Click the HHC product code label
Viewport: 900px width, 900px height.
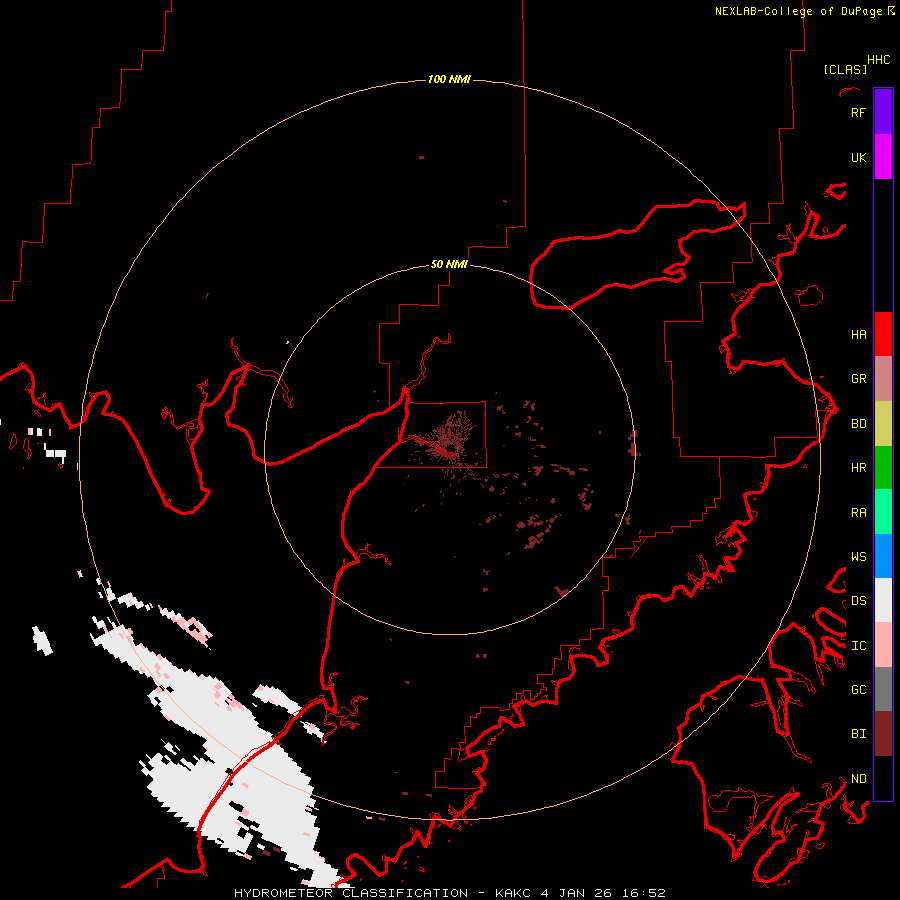coord(878,60)
